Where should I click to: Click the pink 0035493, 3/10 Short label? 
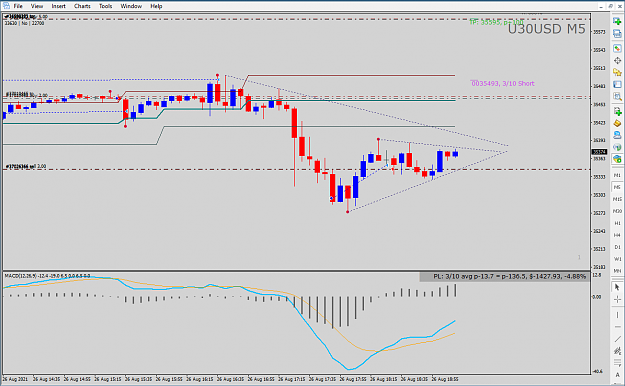[503, 83]
